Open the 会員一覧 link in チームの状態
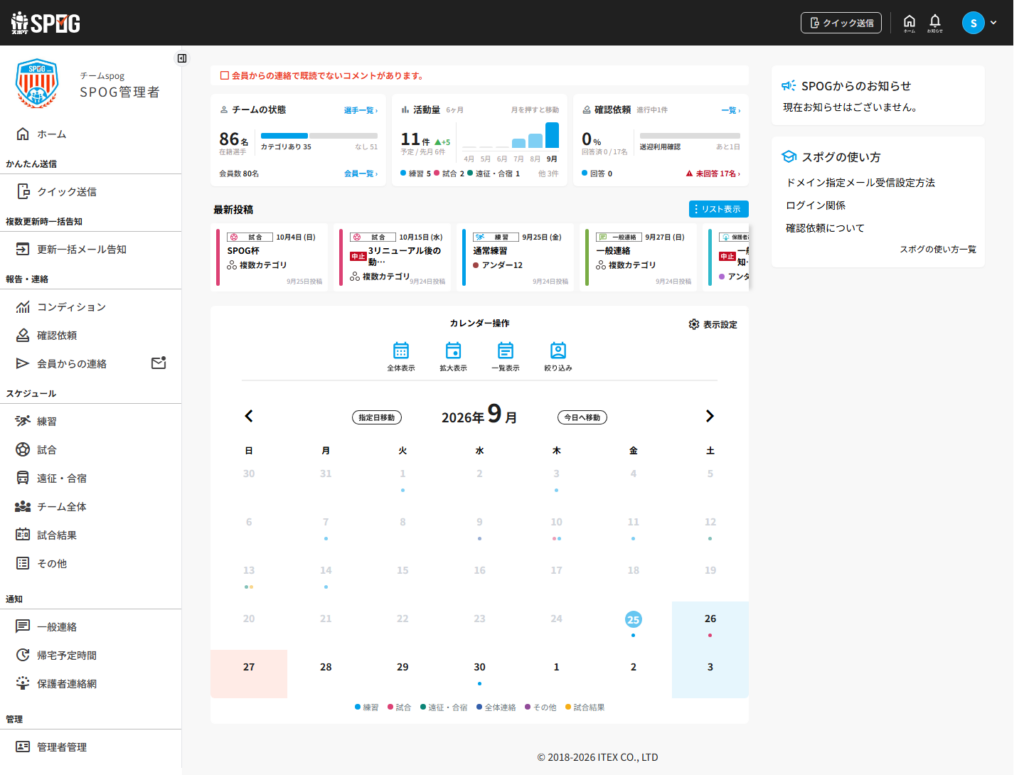This screenshot has height=775, width=1024. pyautogui.click(x=360, y=174)
